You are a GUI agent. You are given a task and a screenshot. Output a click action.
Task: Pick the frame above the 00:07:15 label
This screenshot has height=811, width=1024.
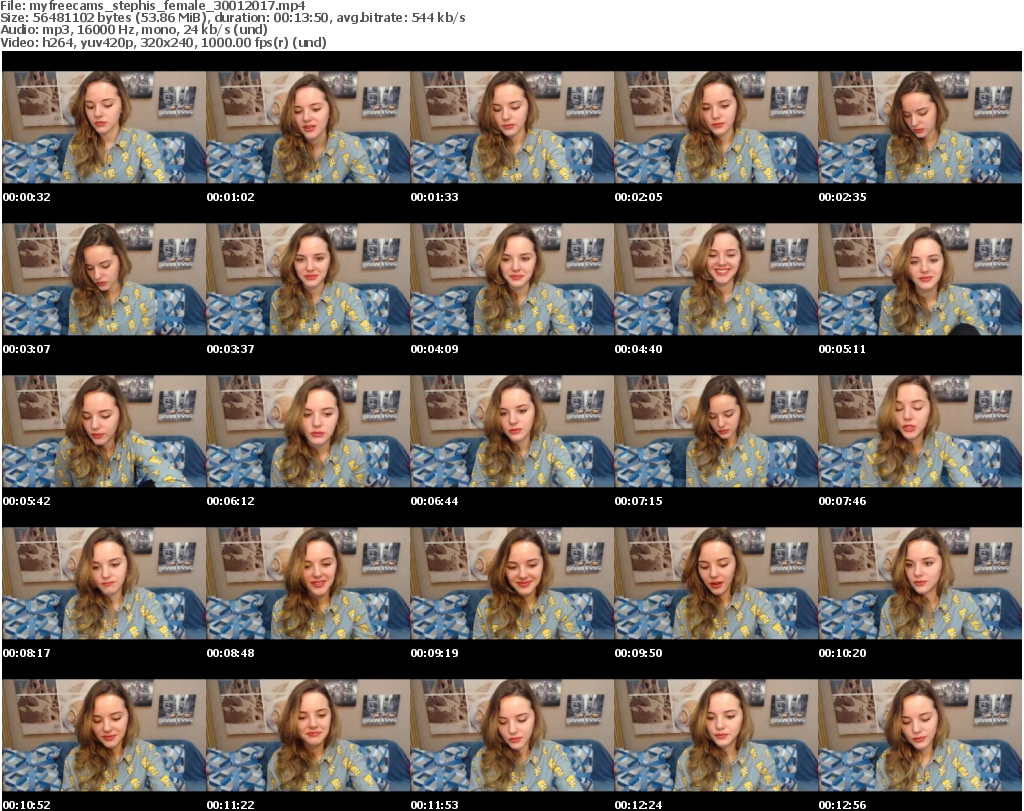(x=716, y=432)
